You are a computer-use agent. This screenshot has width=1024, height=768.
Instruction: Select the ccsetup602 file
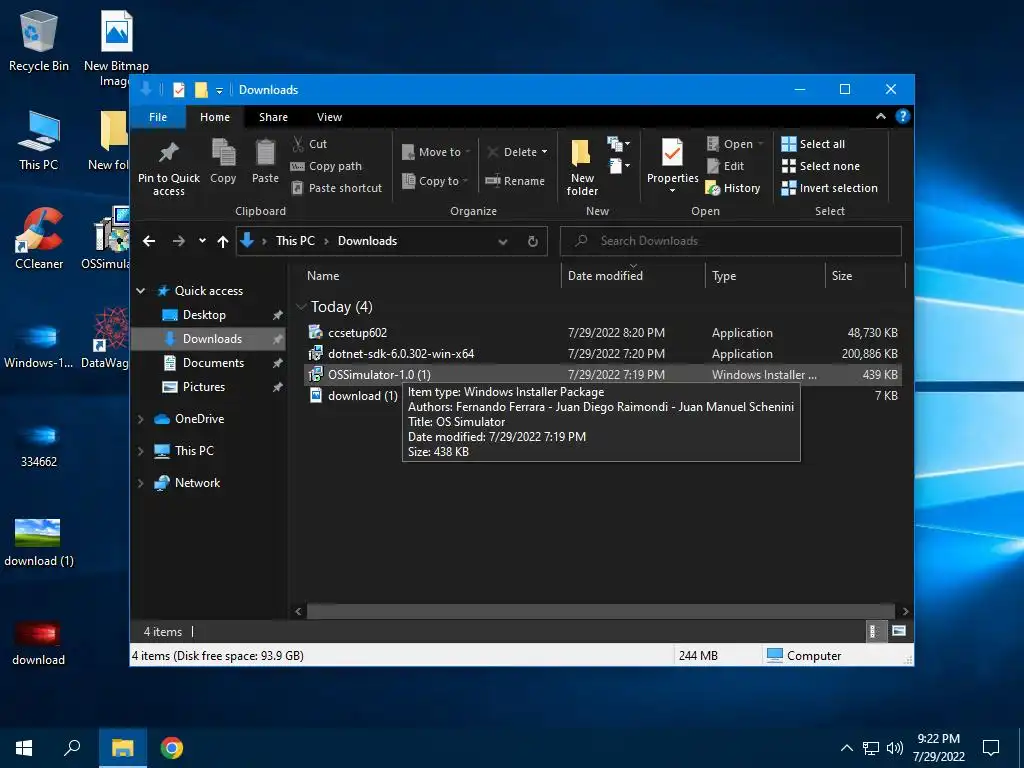click(x=602, y=332)
